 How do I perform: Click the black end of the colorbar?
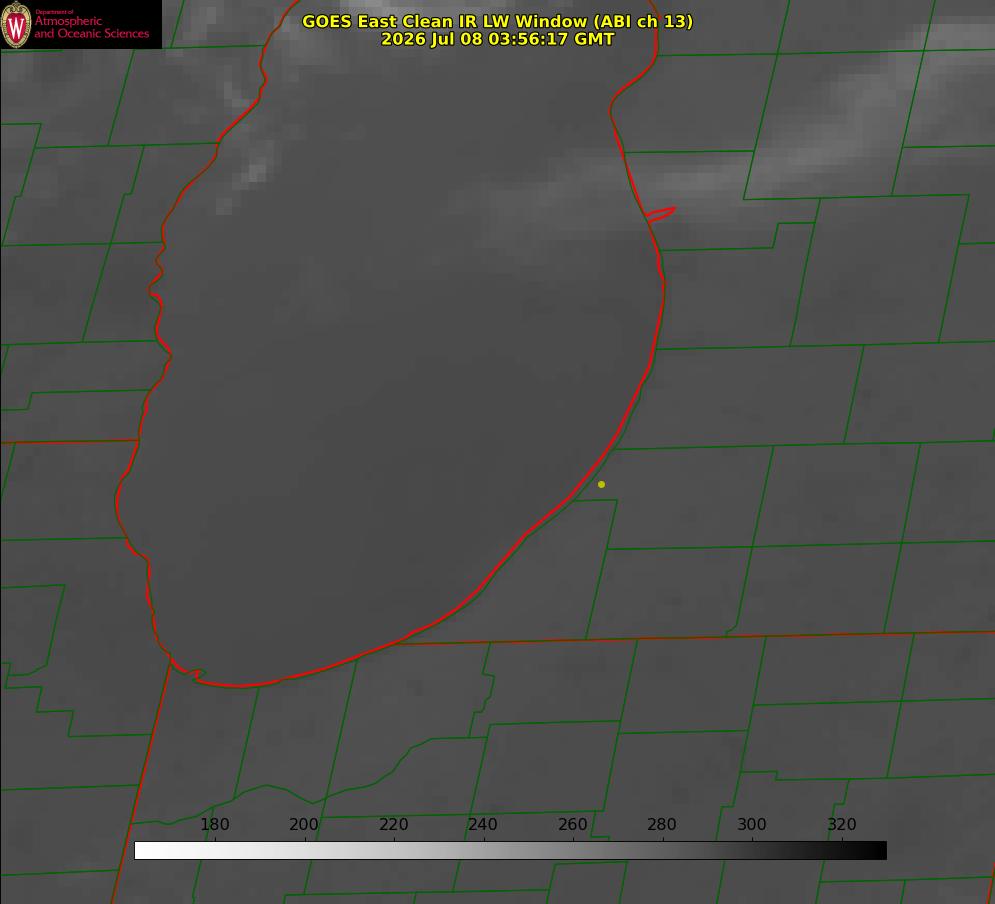click(x=876, y=851)
